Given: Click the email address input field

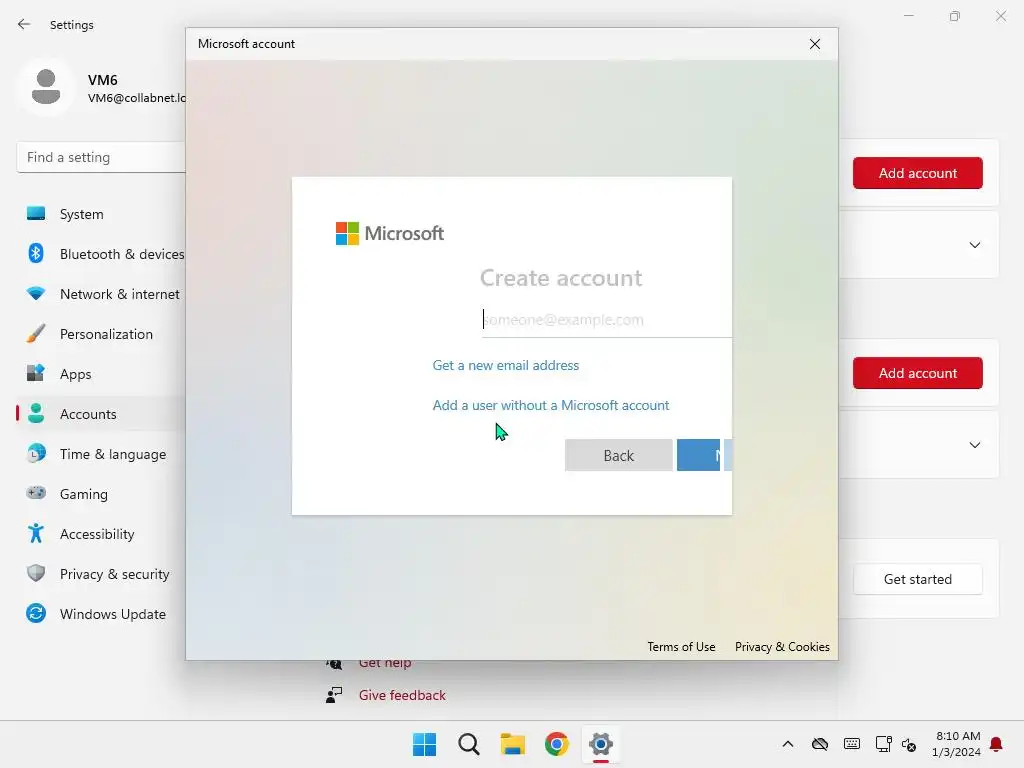Looking at the screenshot, I should [x=607, y=320].
